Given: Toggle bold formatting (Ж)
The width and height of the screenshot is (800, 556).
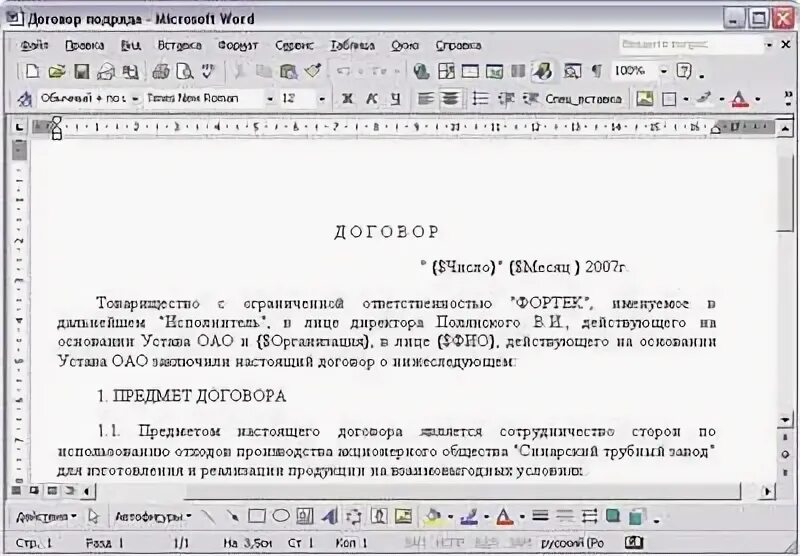Looking at the screenshot, I should click(347, 98).
